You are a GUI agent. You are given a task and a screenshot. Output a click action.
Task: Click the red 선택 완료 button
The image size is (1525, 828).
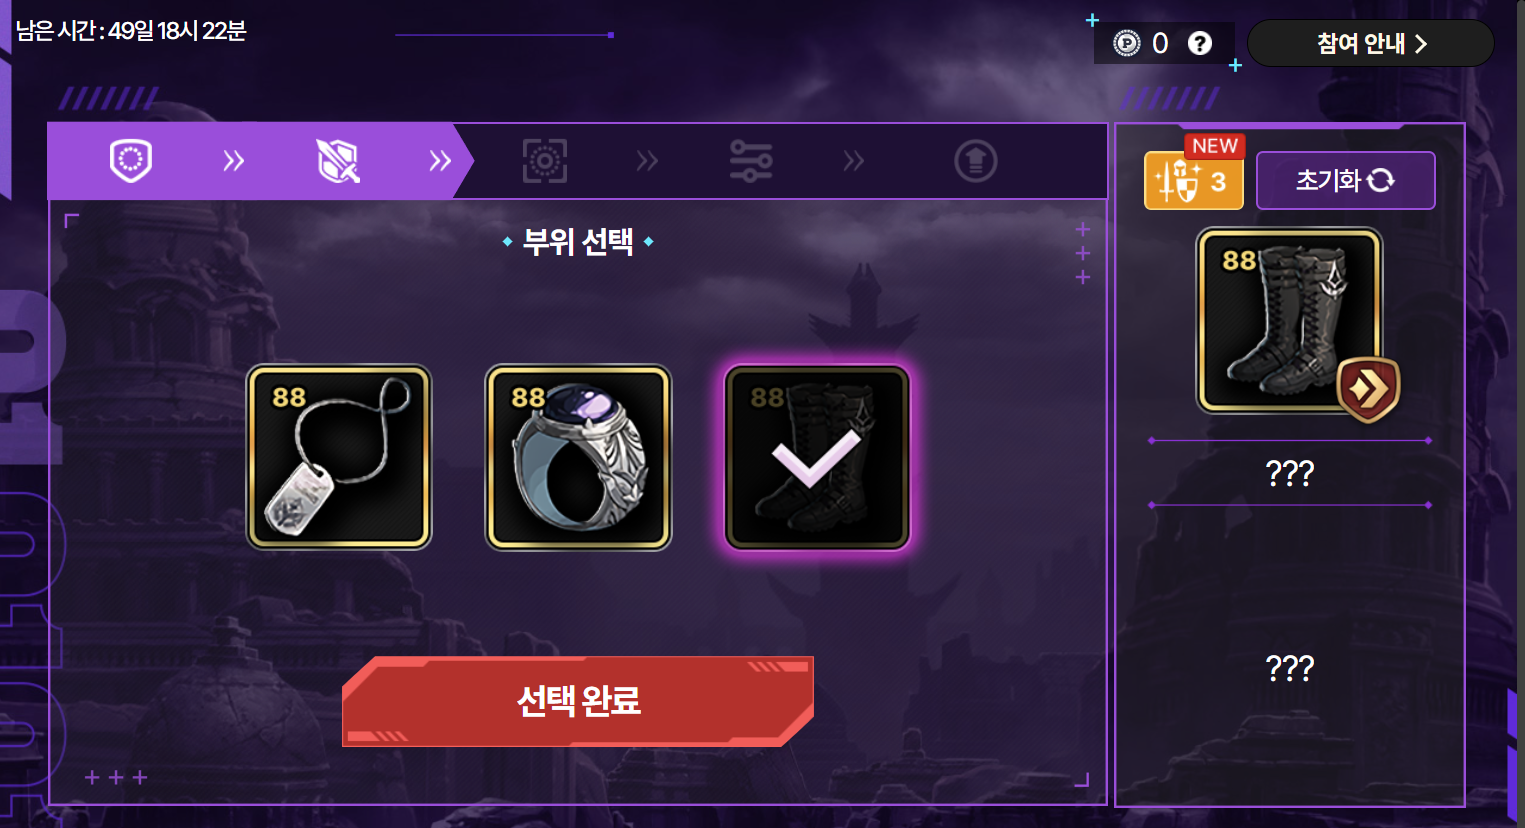578,701
